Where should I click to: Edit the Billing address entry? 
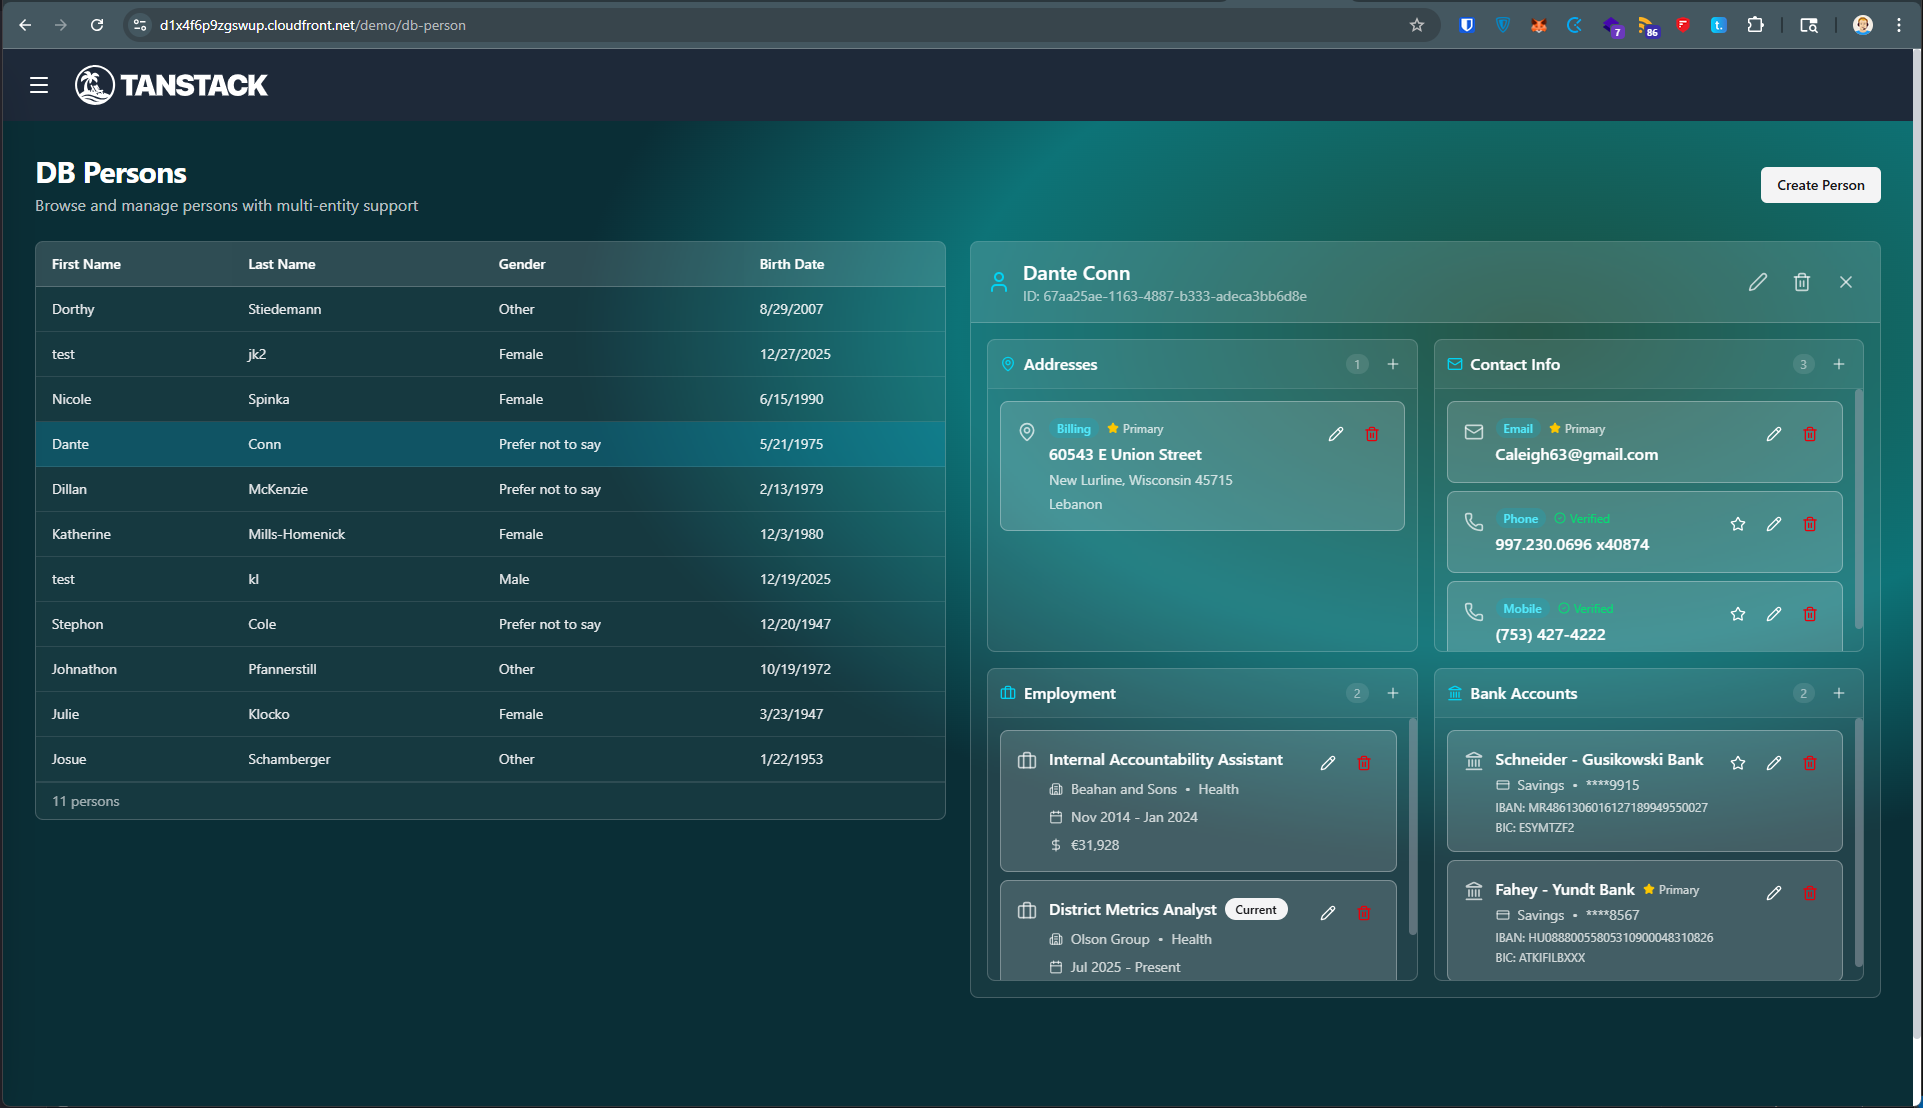point(1336,434)
